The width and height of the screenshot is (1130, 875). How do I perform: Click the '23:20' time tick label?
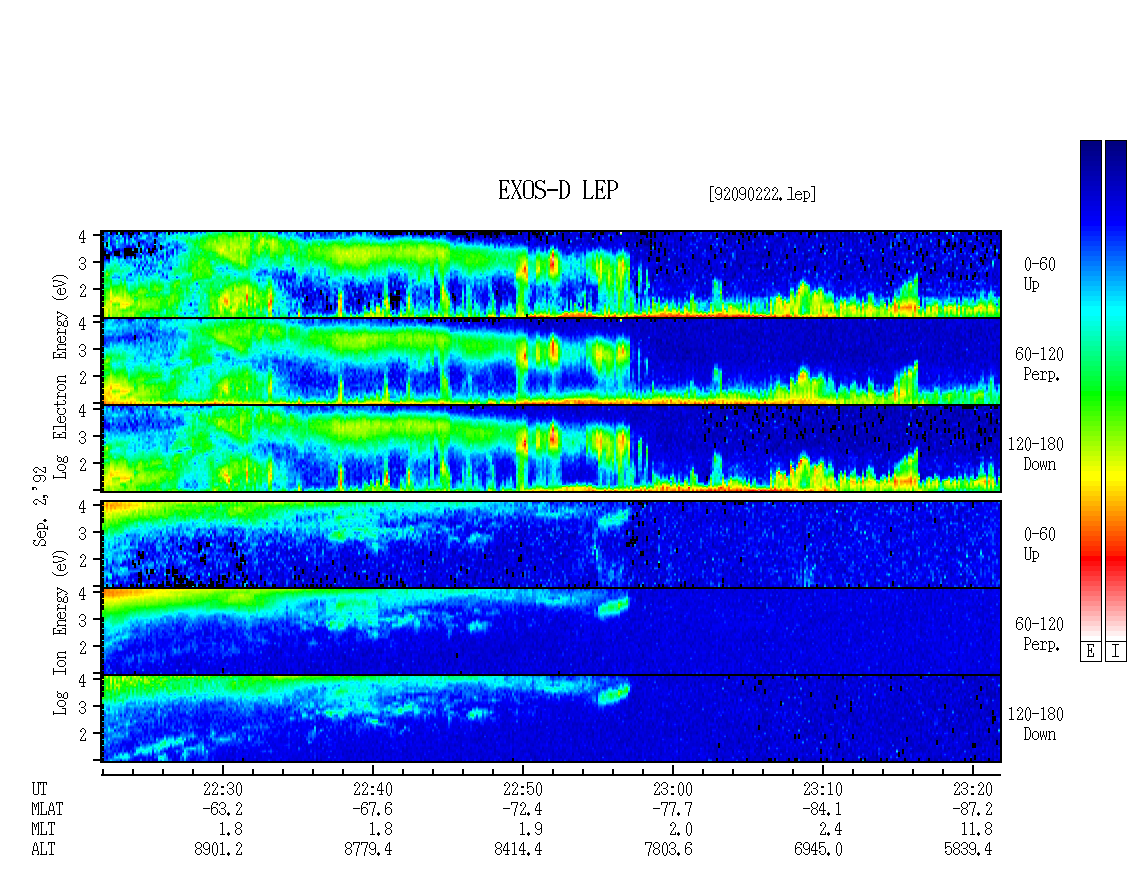[972, 789]
